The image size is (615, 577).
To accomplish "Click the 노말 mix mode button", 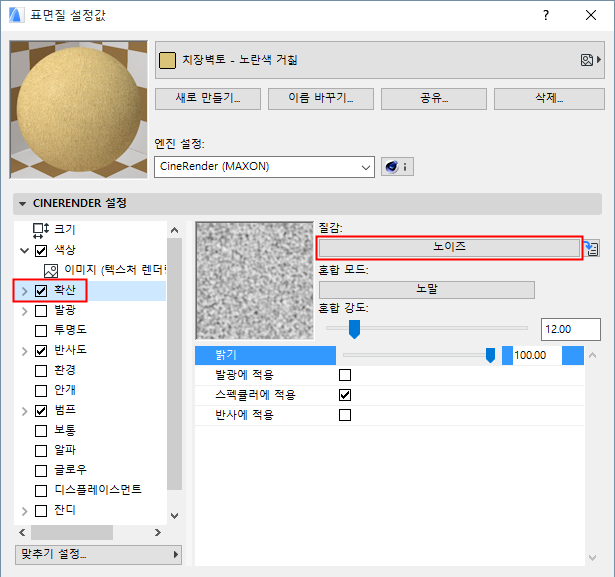I will pos(427,290).
